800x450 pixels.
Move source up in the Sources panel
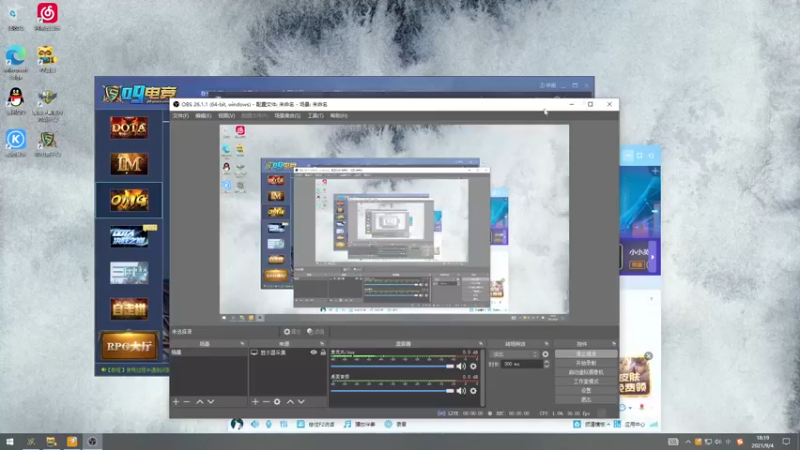290,402
